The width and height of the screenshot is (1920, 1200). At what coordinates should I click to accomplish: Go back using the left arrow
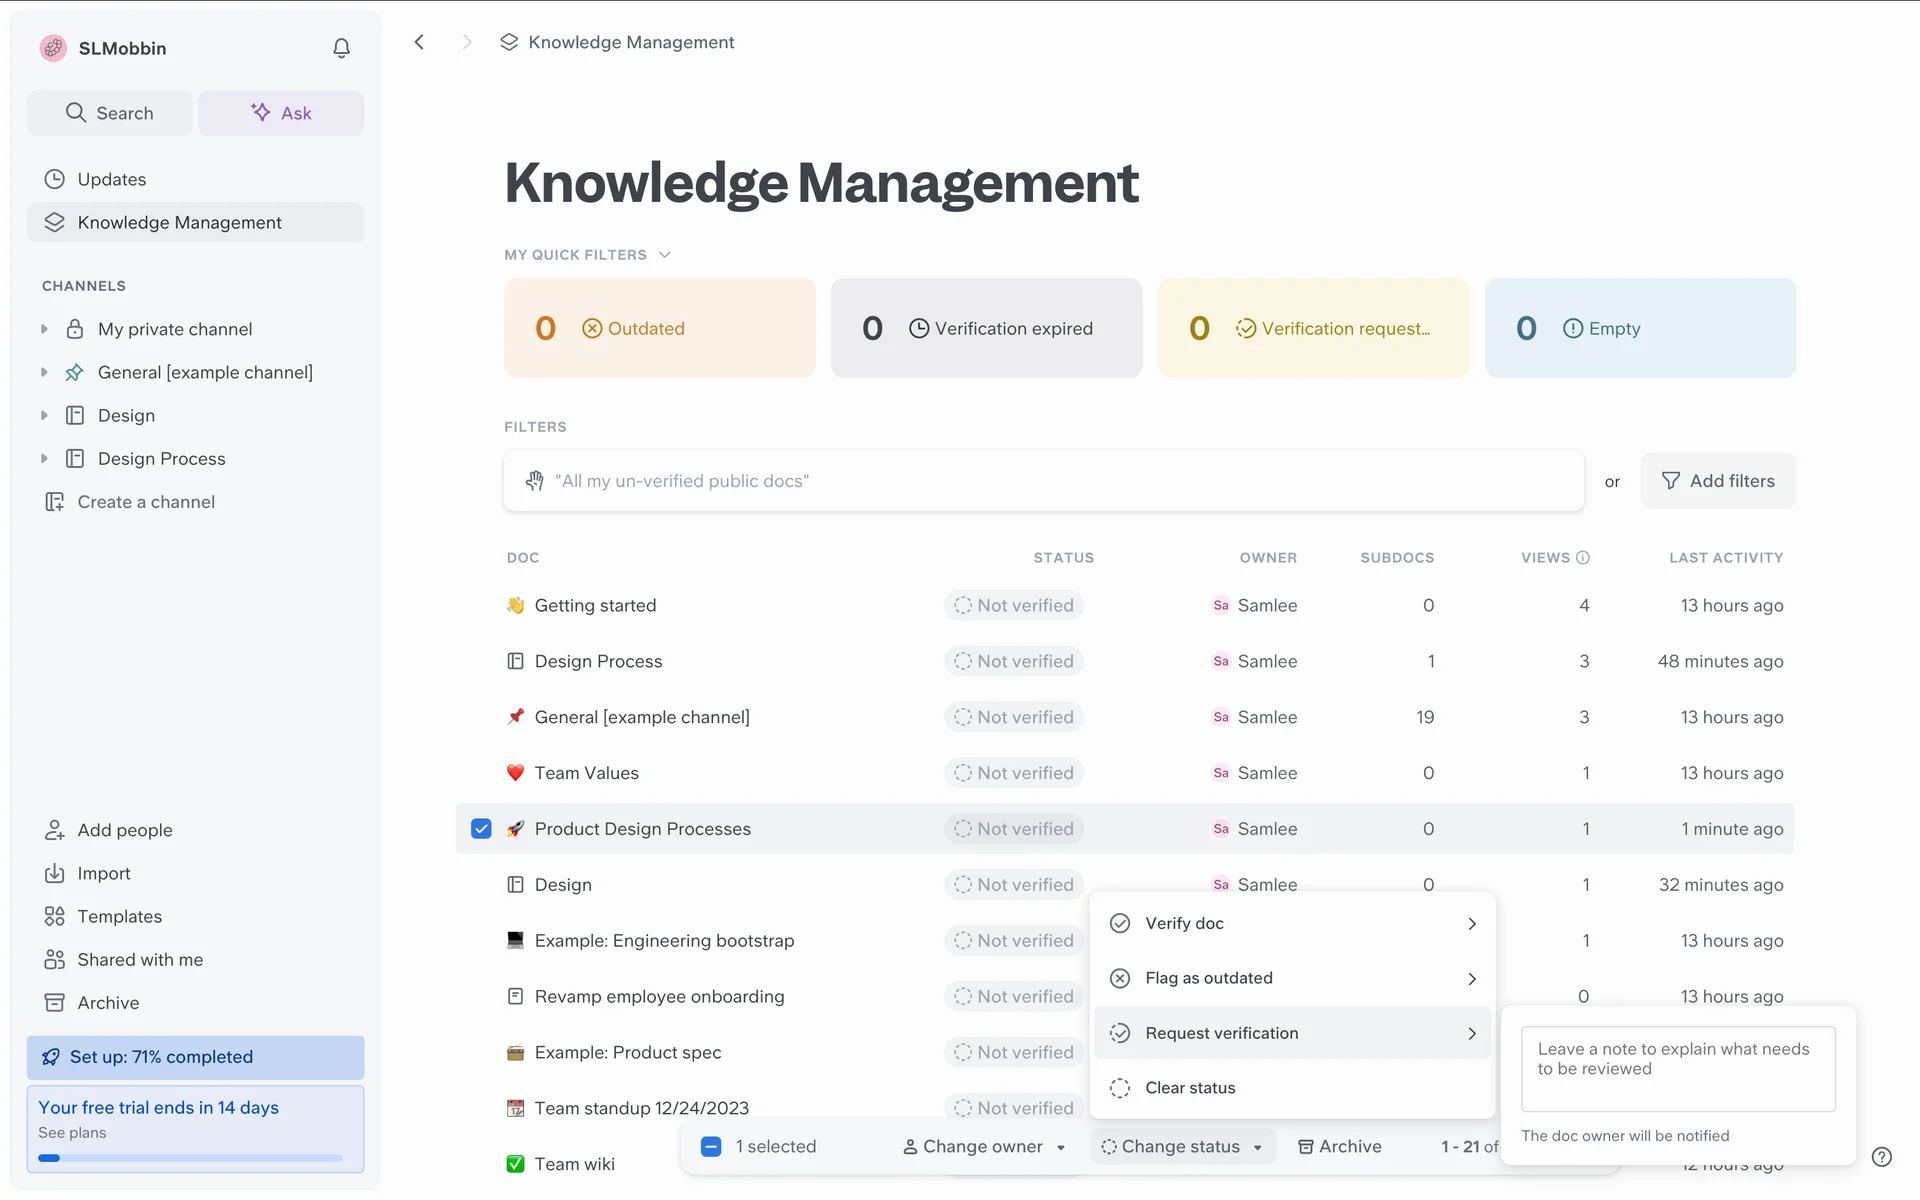420,42
